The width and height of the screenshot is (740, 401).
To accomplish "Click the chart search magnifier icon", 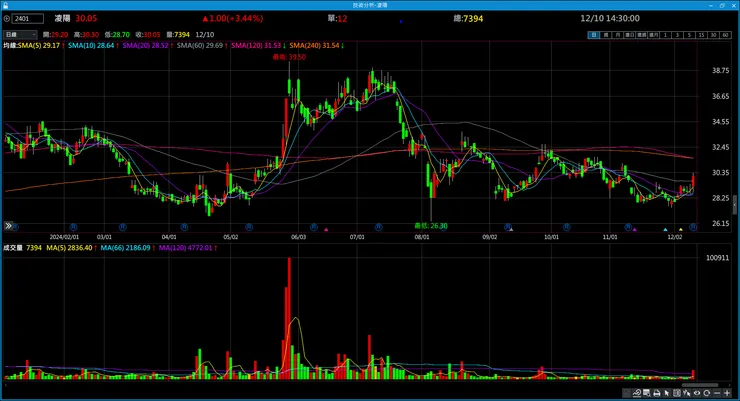I will pos(646,393).
